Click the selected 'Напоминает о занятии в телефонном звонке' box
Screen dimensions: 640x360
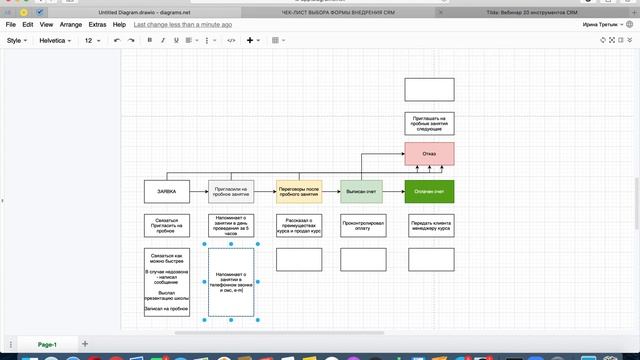pos(231,282)
